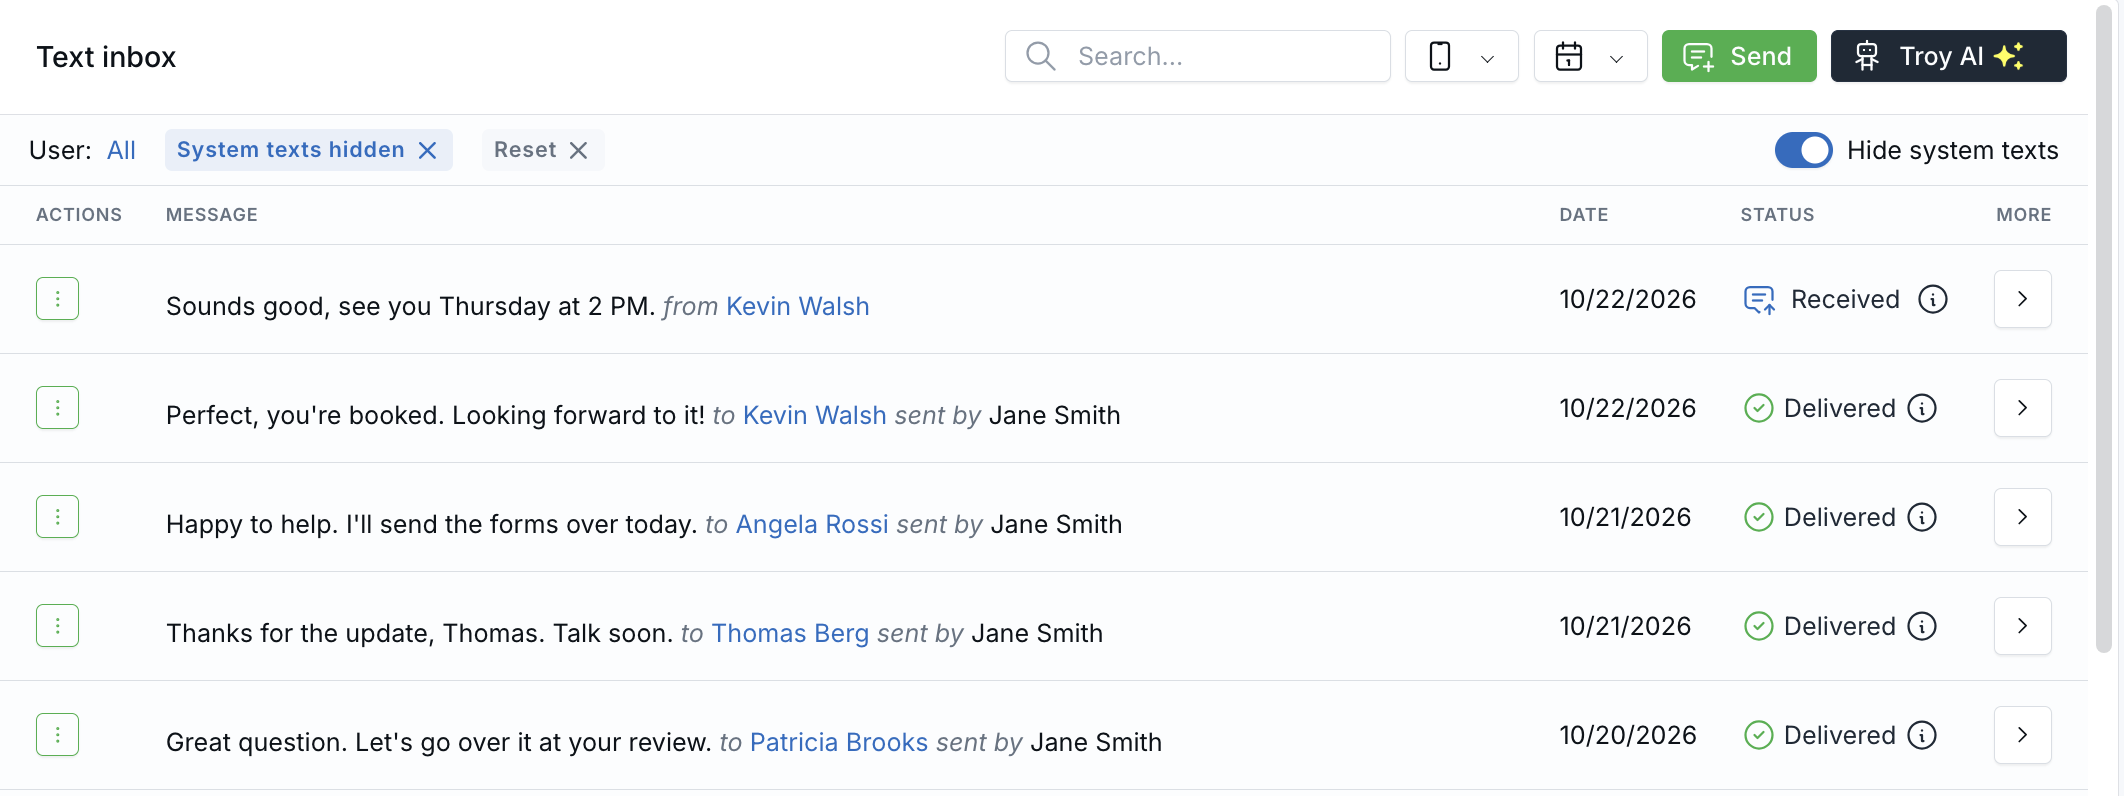The height and width of the screenshot is (796, 2124).
Task: Open Patricia Brooks contact link
Action: click(839, 742)
